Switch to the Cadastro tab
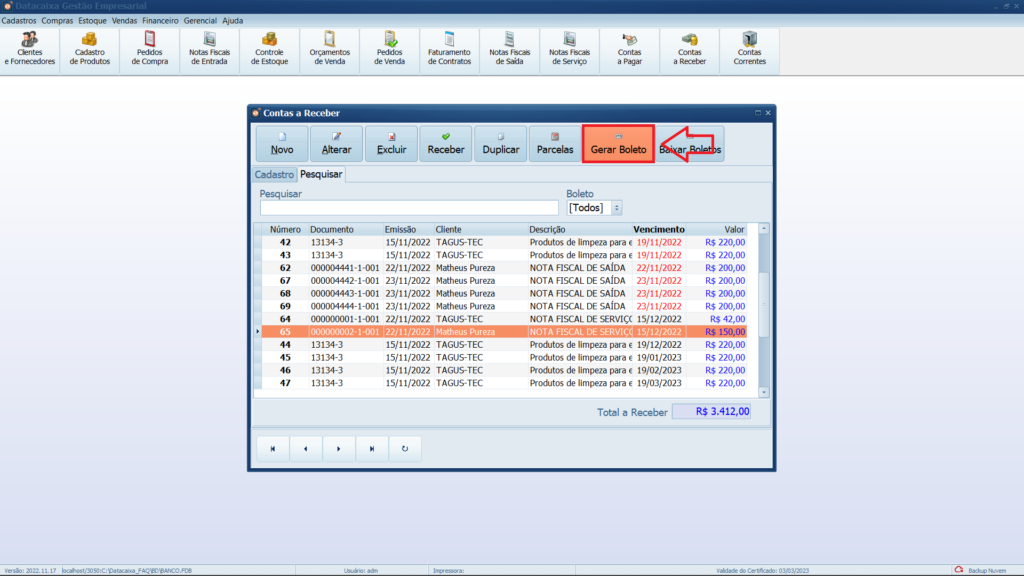Viewport: 1024px width, 576px height. [274, 174]
